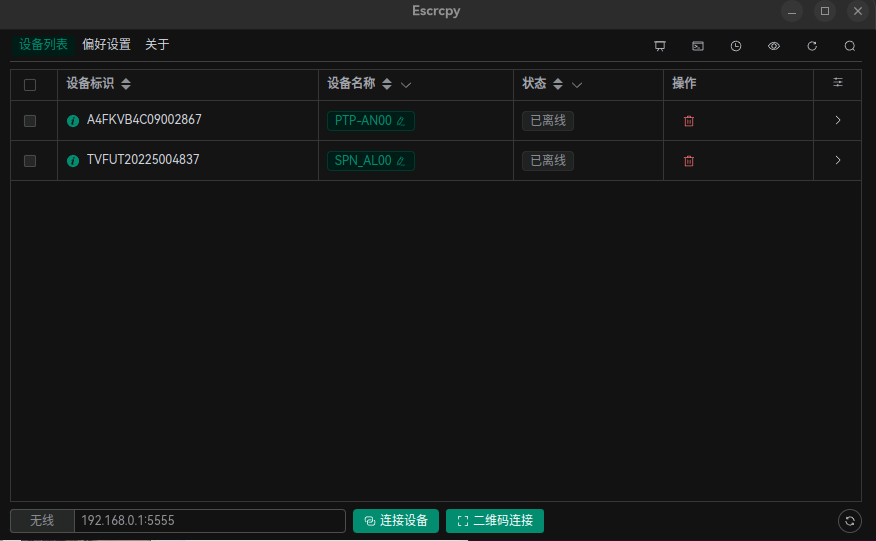Check the box for TVFUT20225004837 row
876x541 pixels.
(30, 161)
